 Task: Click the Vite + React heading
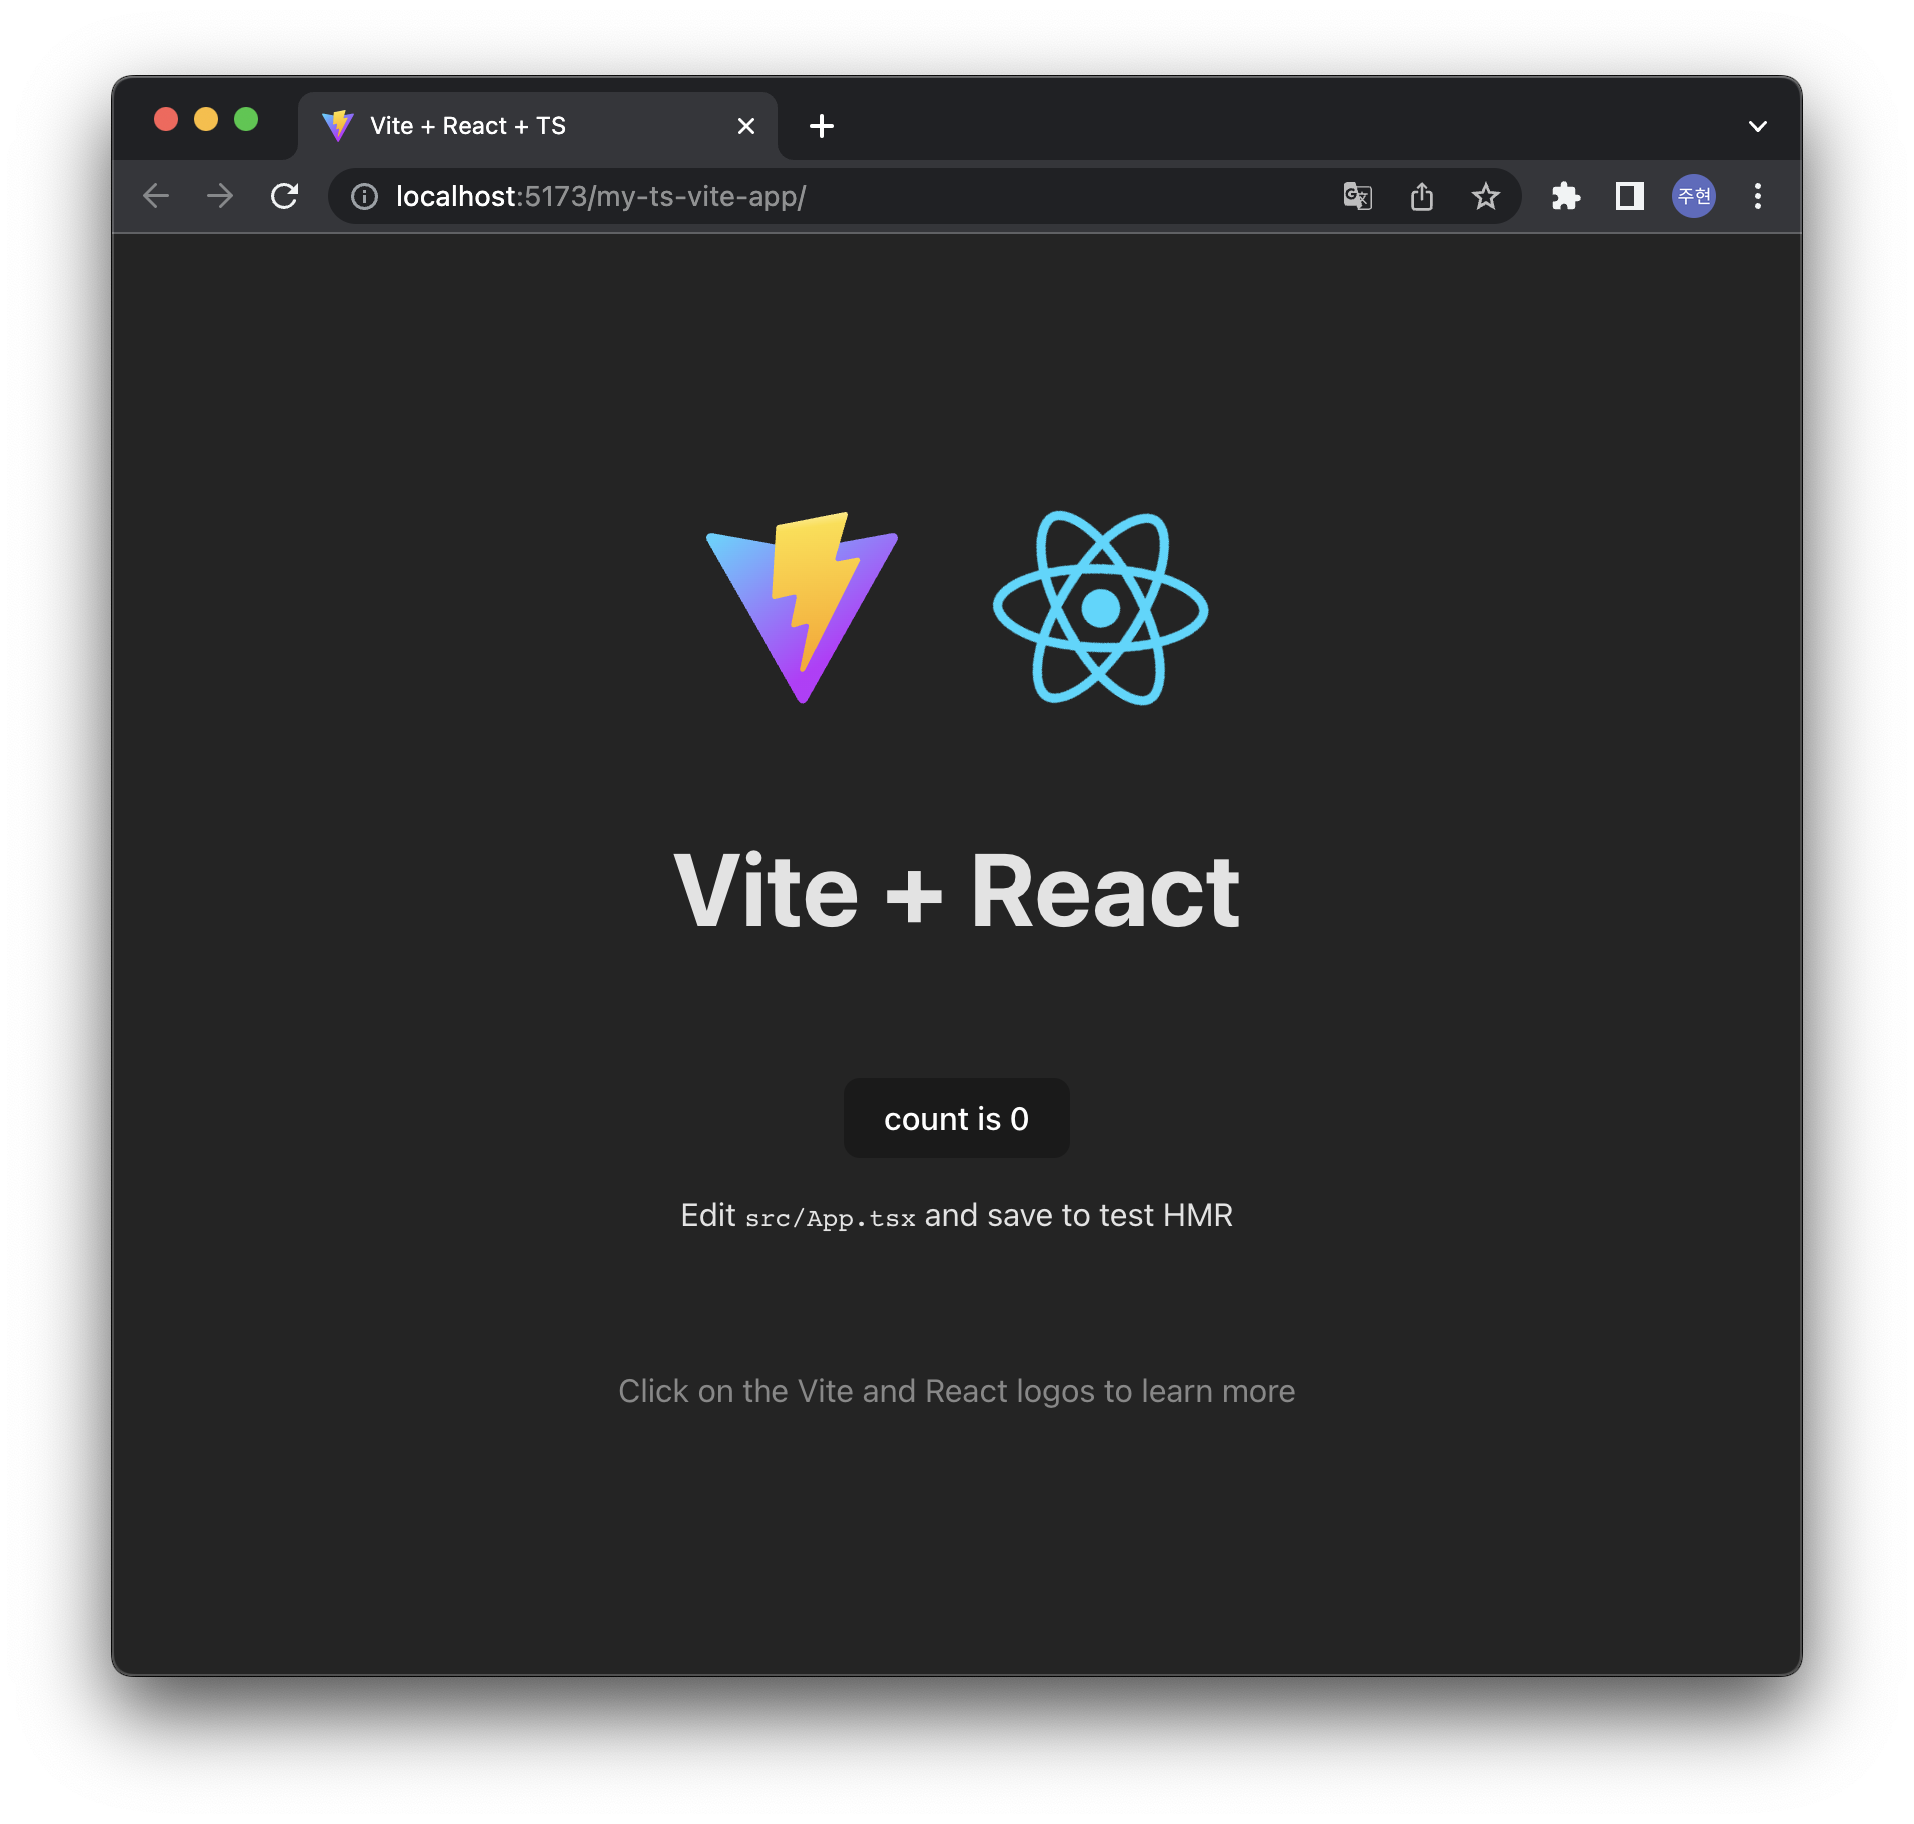click(956, 890)
